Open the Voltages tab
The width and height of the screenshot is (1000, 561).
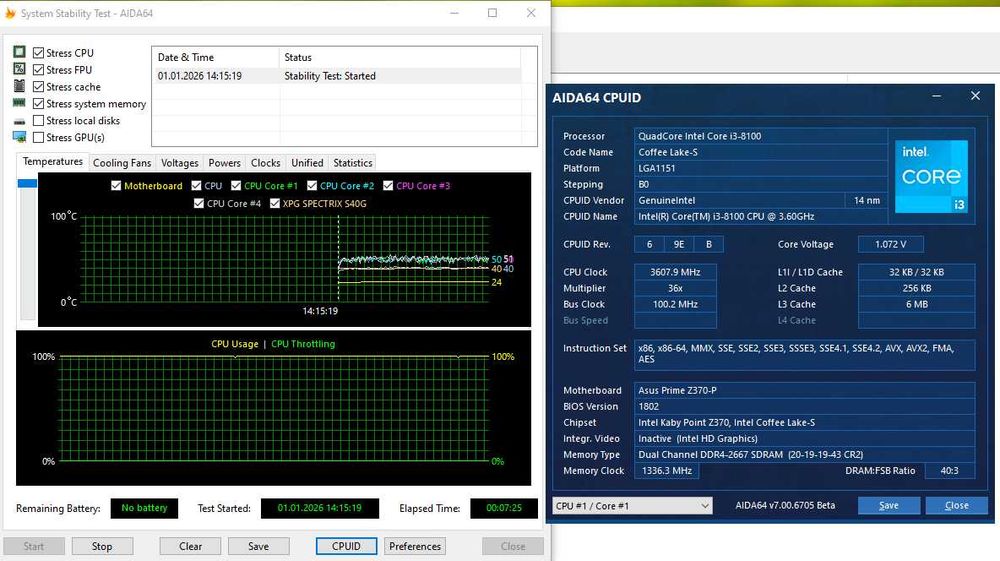179,163
